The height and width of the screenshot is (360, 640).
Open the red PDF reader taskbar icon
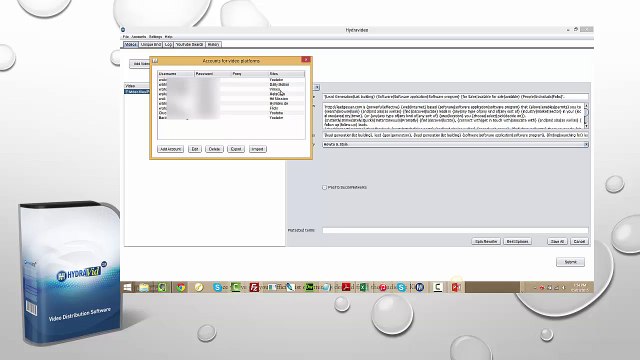[347, 287]
